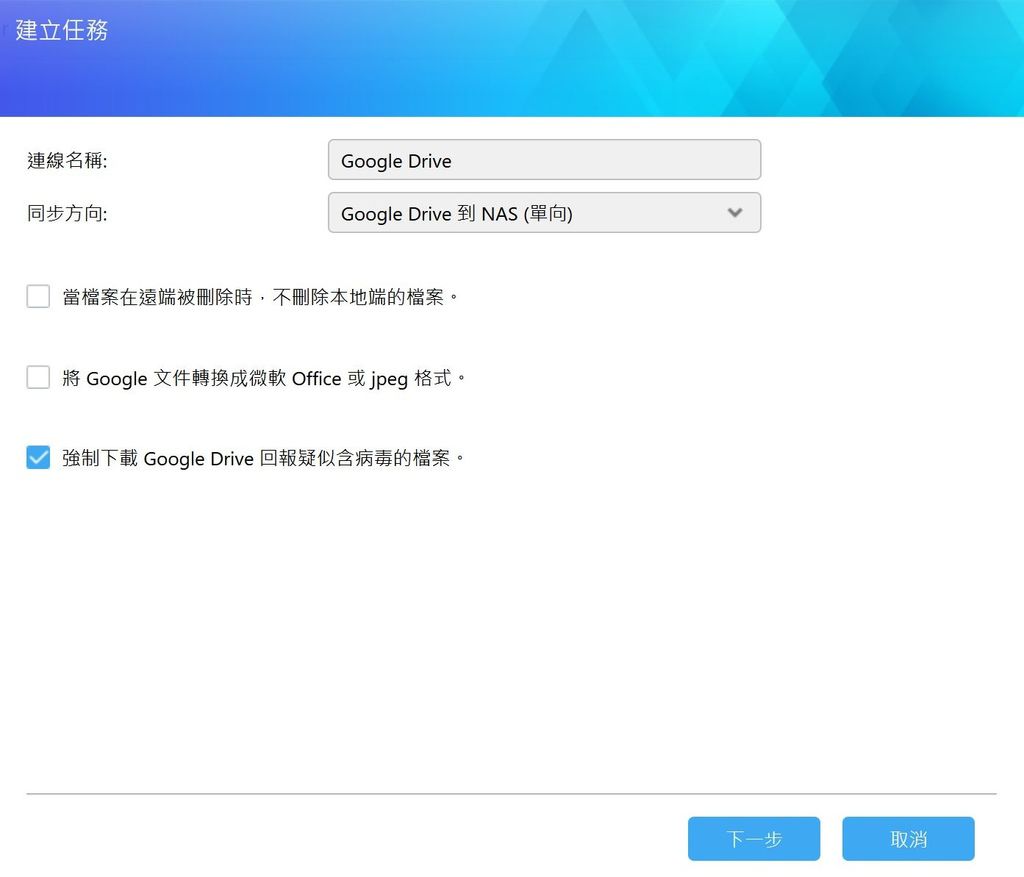
Task: Check converting Google docs to Office or jpeg
Action: click(38, 377)
